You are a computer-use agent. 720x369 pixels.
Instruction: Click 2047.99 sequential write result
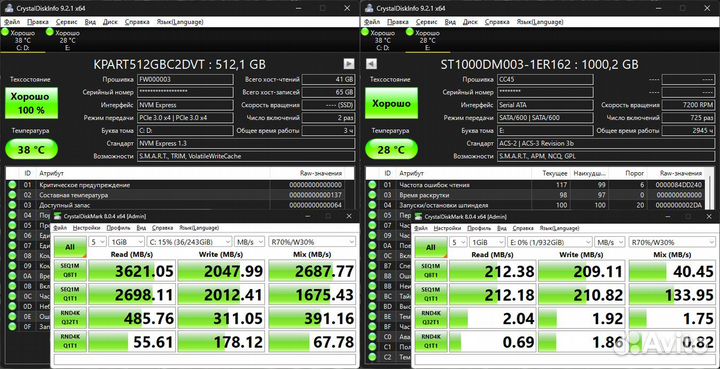tap(221, 271)
